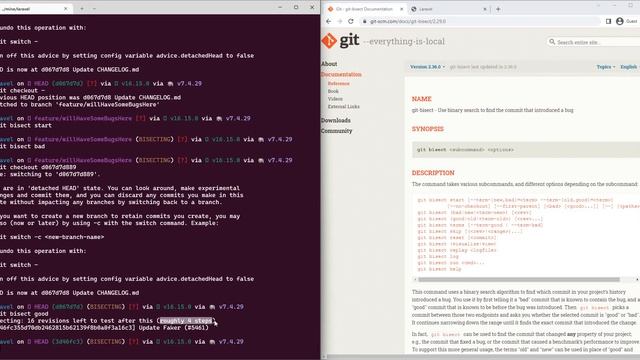
Task: Click the browser back arrow
Action: pyautogui.click(x=329, y=21)
